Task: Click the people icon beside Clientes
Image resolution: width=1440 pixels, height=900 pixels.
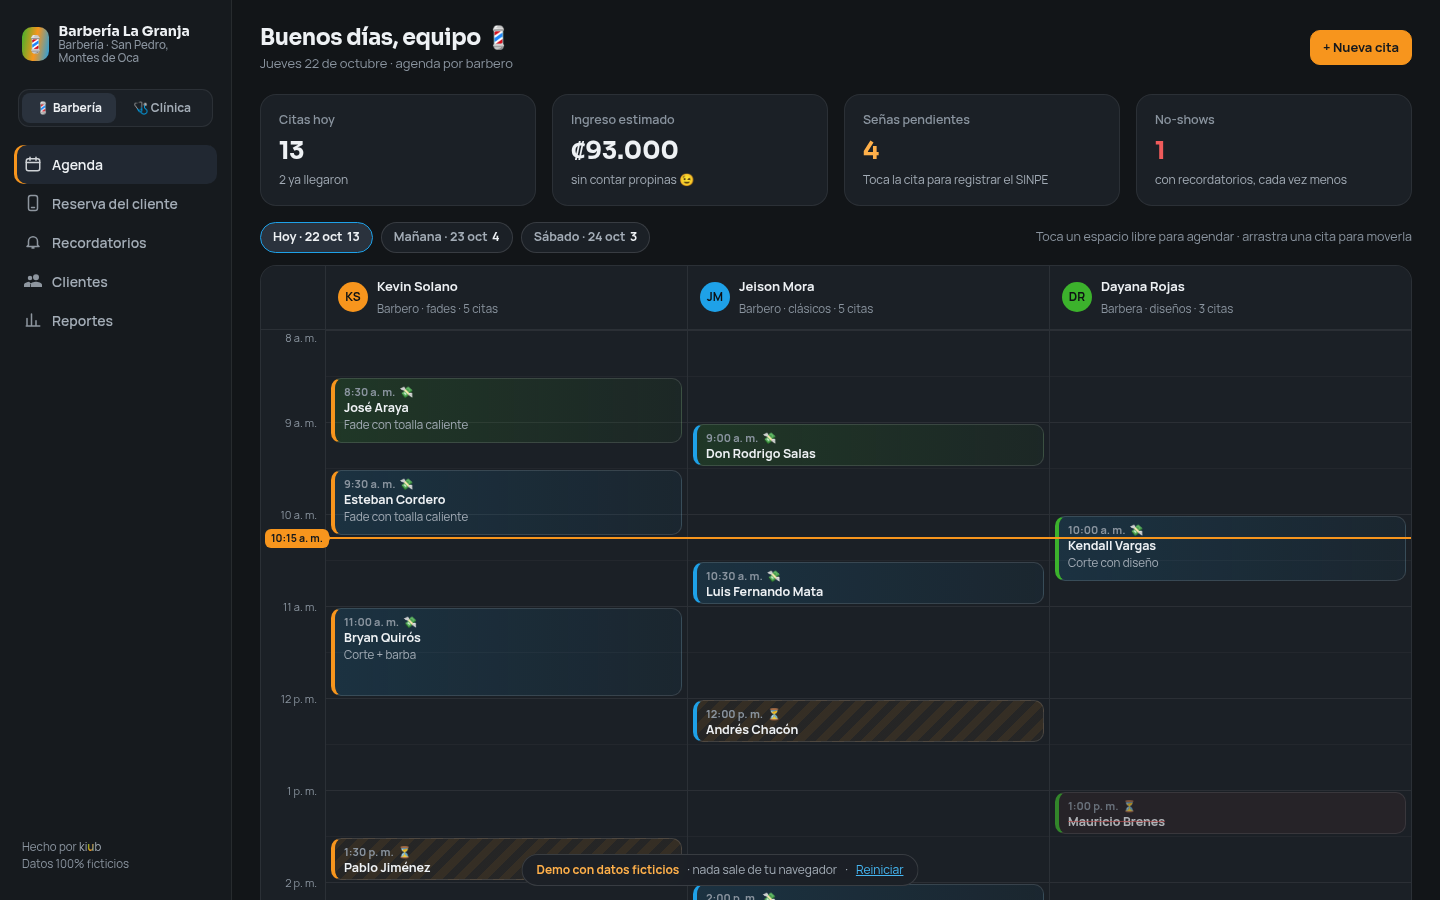Action: click(x=33, y=281)
